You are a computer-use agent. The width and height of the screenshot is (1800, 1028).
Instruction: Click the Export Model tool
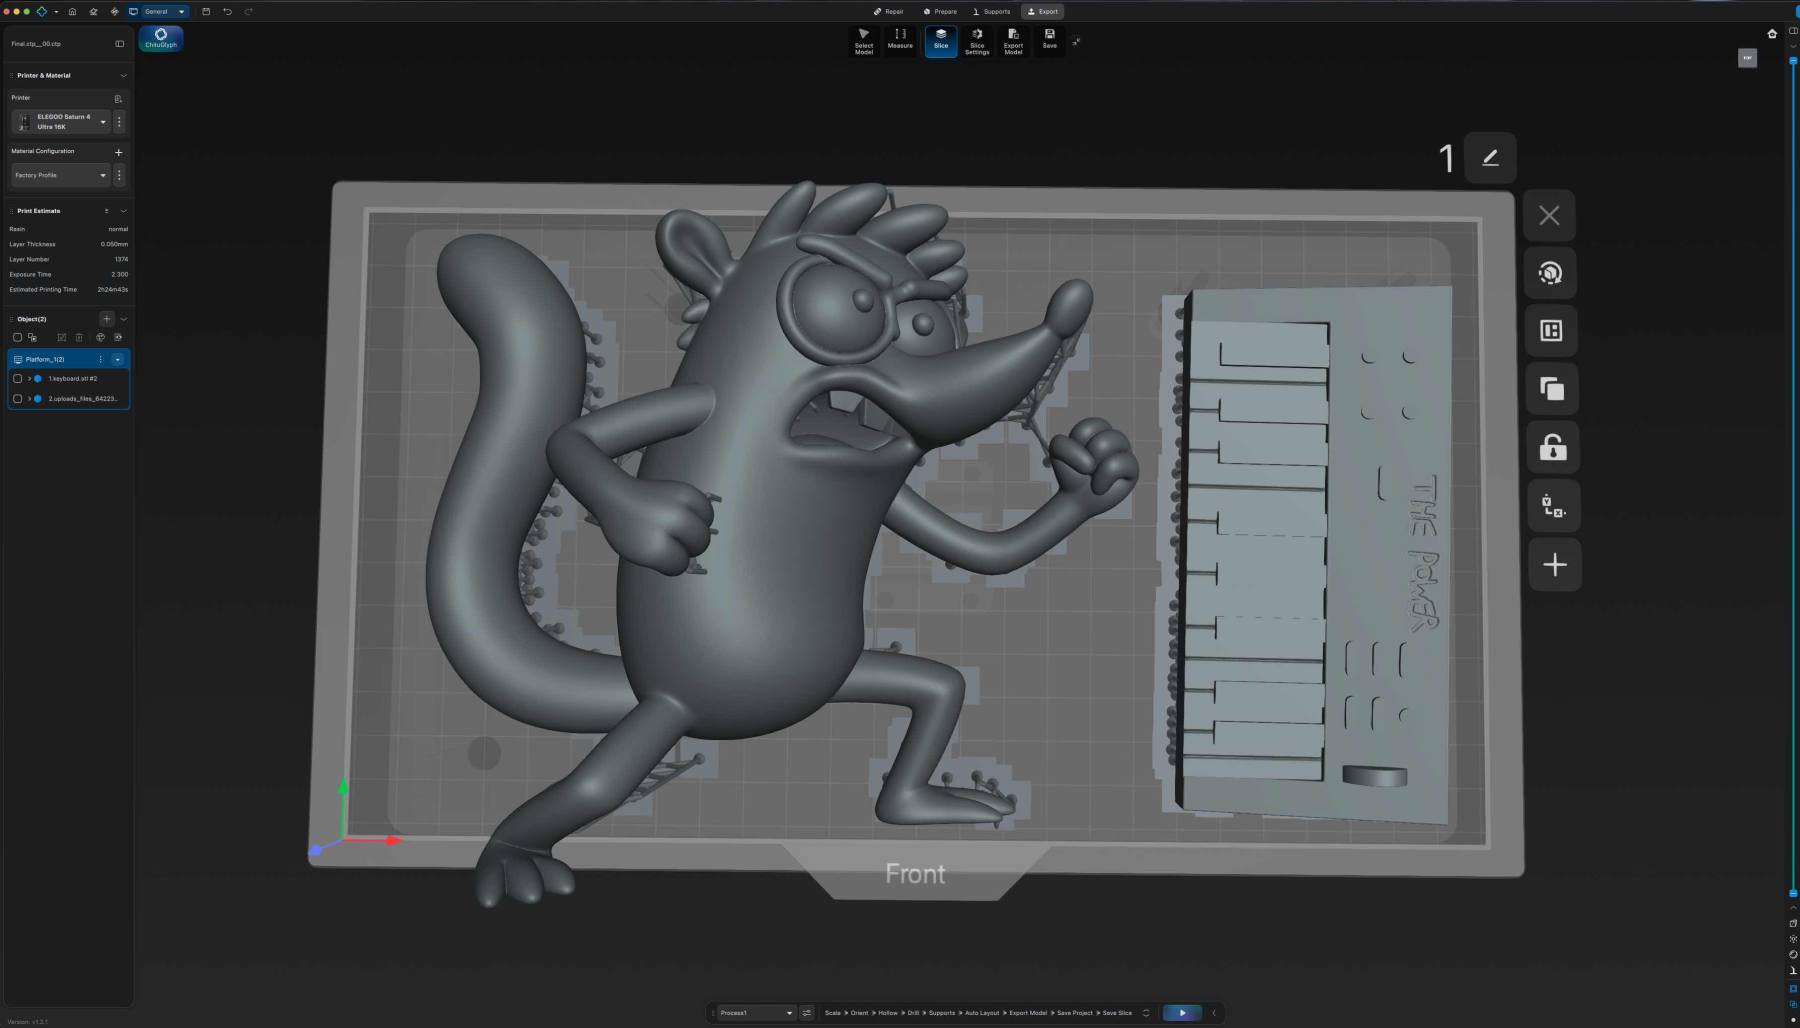click(x=1013, y=41)
